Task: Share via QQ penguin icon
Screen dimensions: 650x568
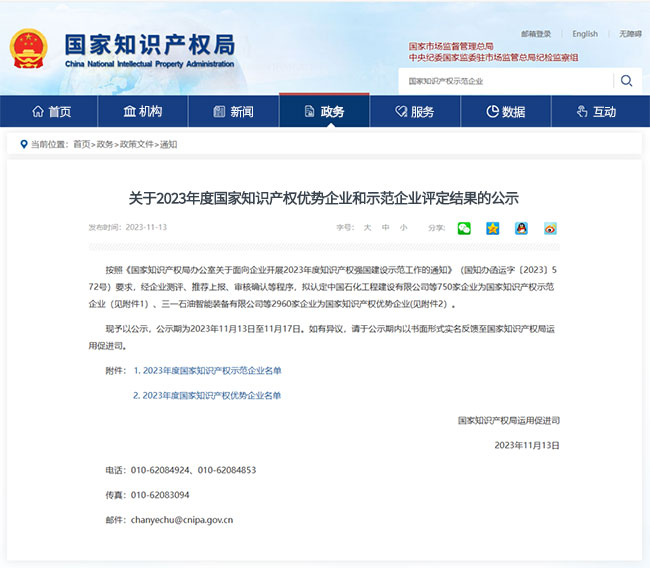Action: [521, 228]
